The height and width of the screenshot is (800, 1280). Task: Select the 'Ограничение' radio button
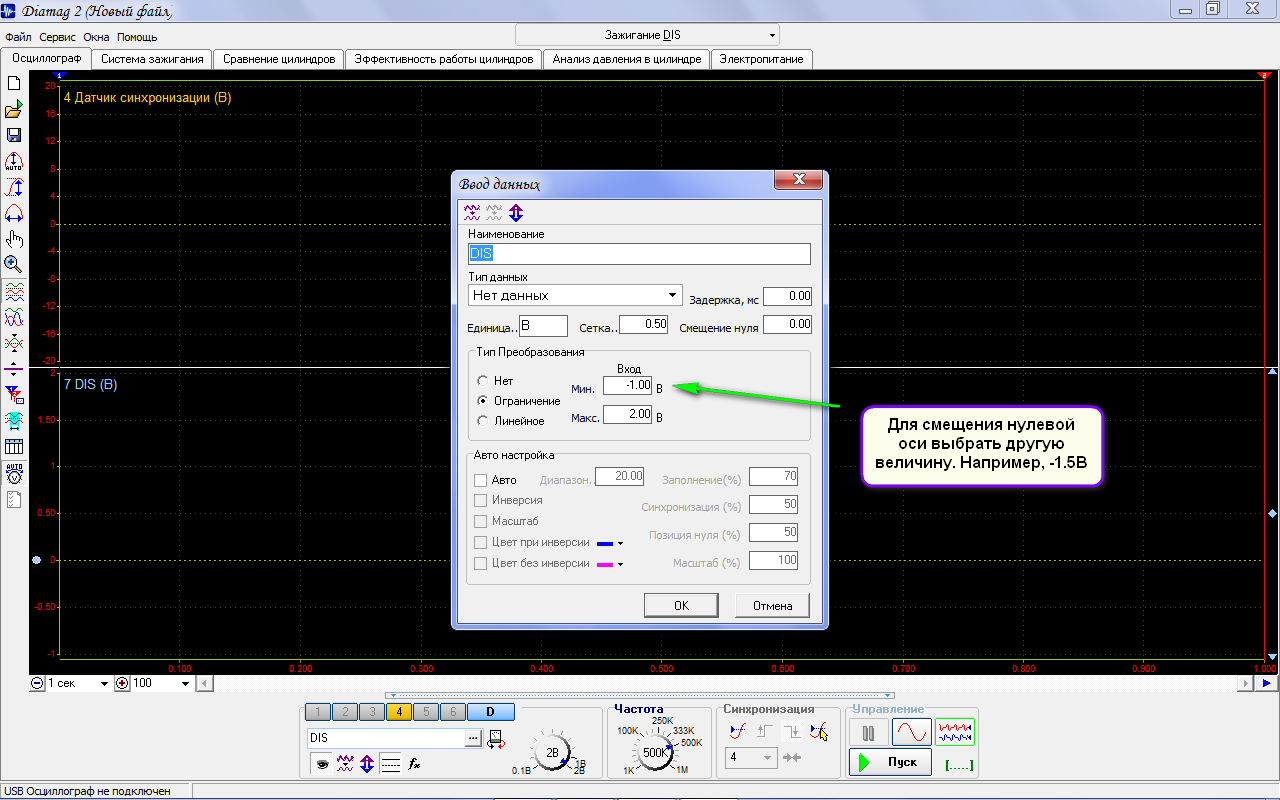click(x=483, y=401)
